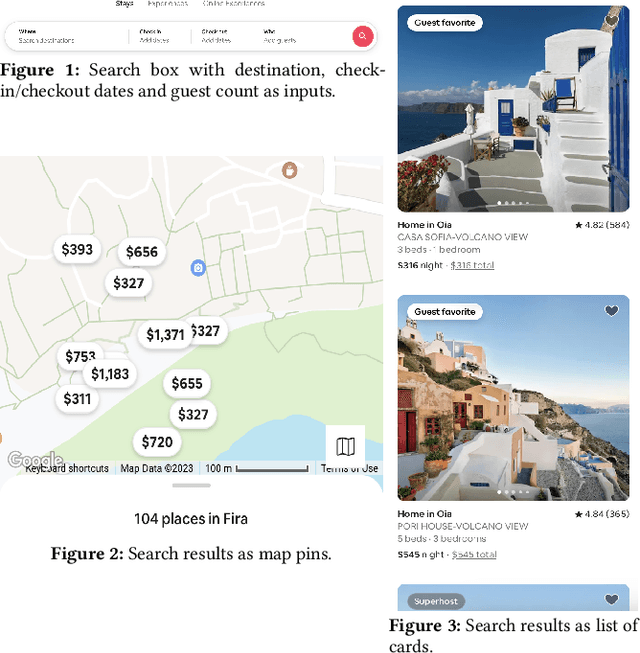Toggle the heart on the Superhost card
Viewport: 640px width, 653px height.
point(612,600)
